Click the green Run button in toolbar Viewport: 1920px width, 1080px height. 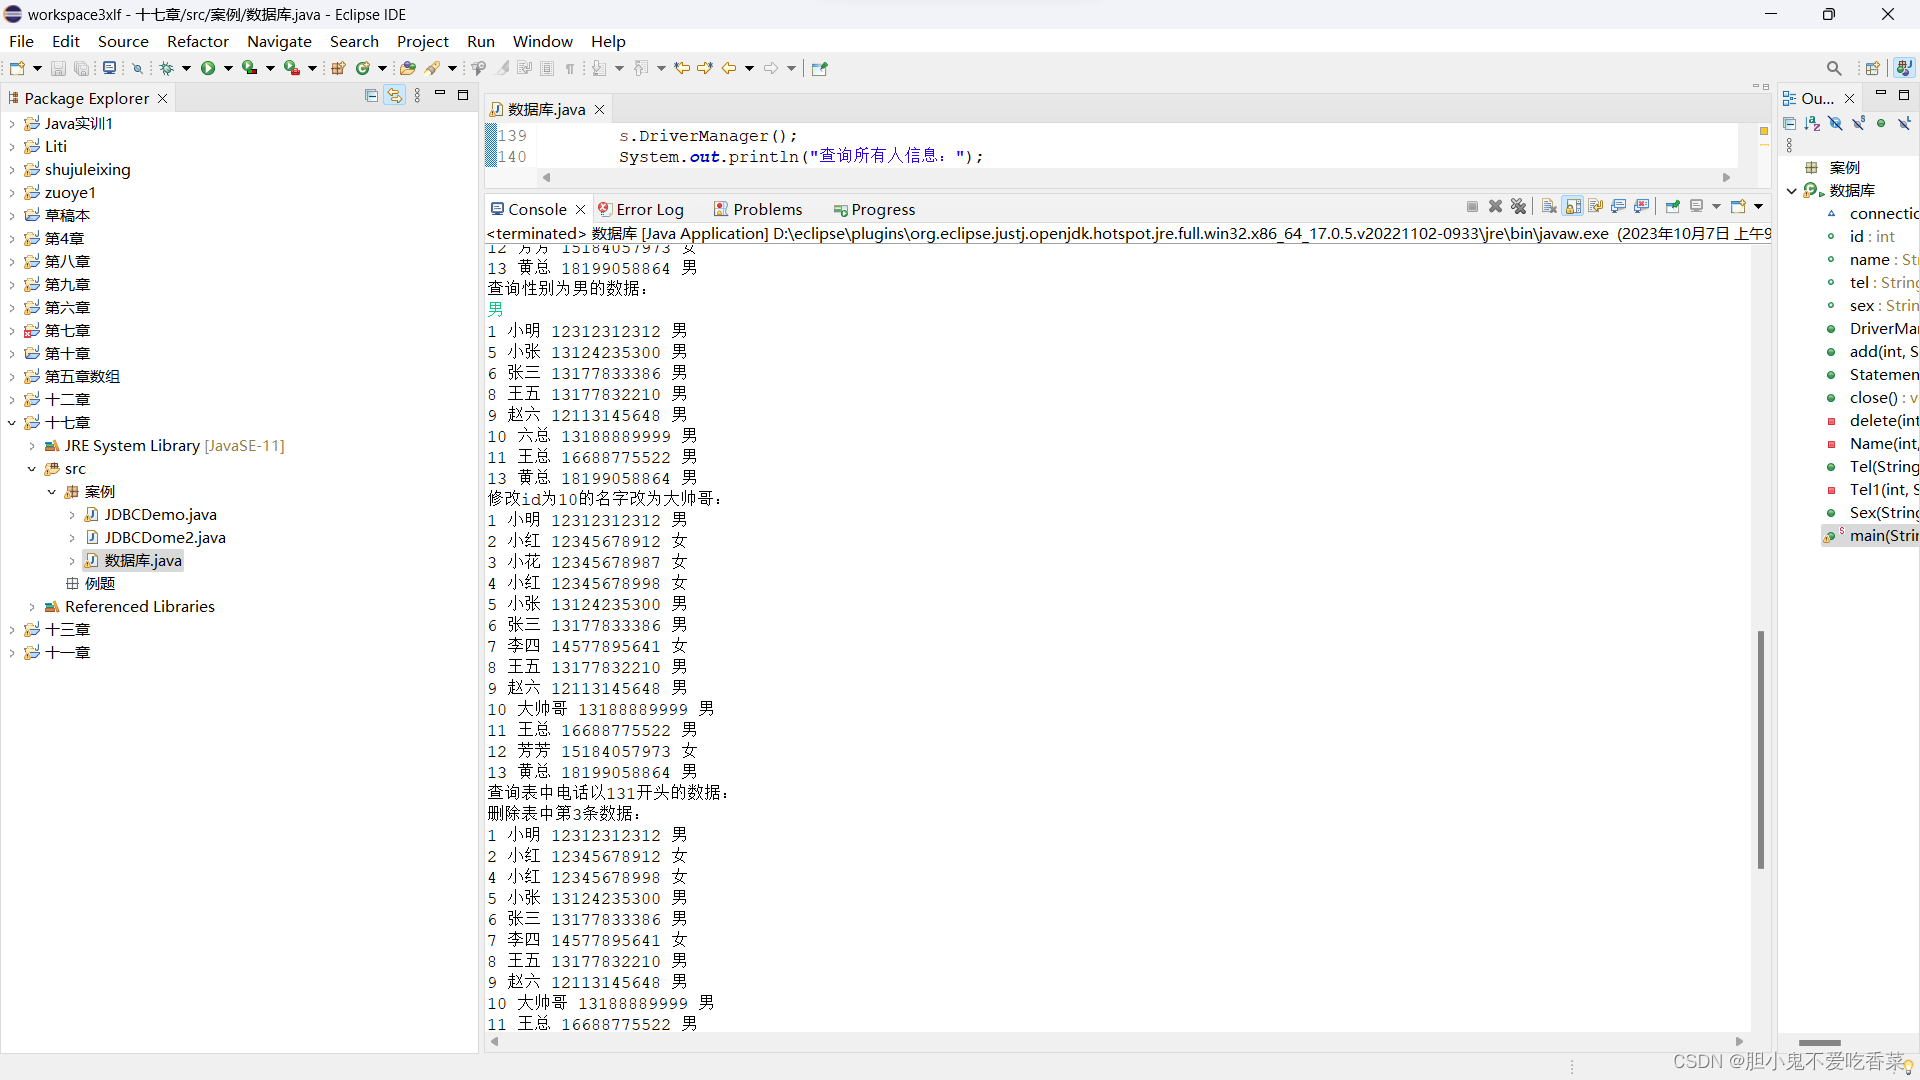click(x=208, y=68)
